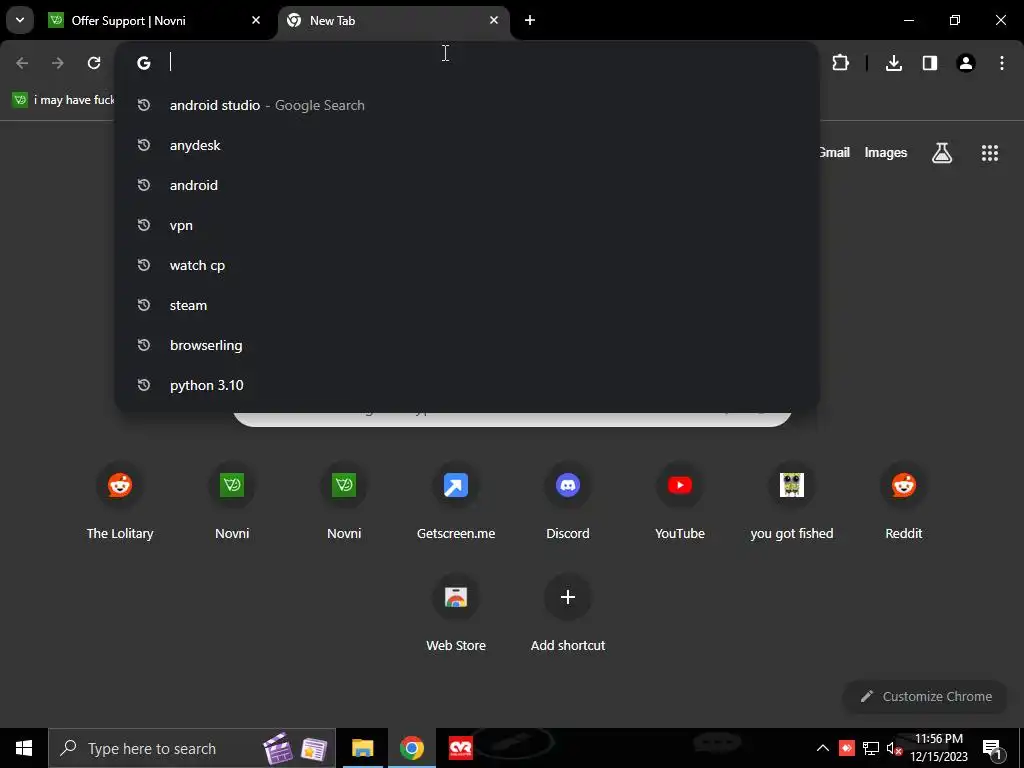The height and width of the screenshot is (768, 1024).
Task: Click history clock icon beside 'steam'
Action: point(144,305)
